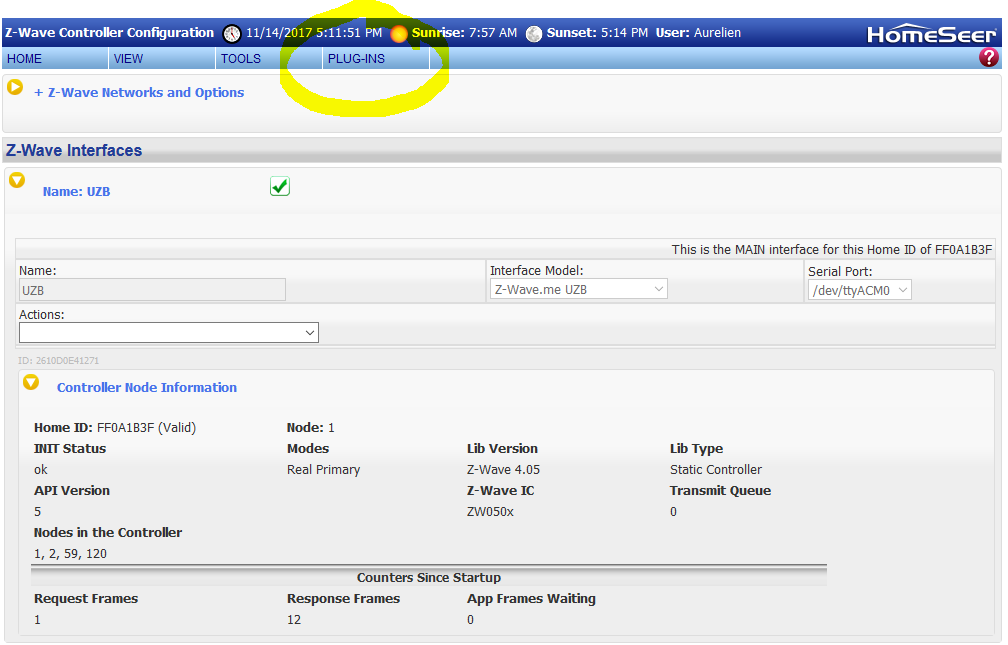This screenshot has height=645, width=1008.
Task: Open the Serial Port dropdown
Action: [860, 290]
